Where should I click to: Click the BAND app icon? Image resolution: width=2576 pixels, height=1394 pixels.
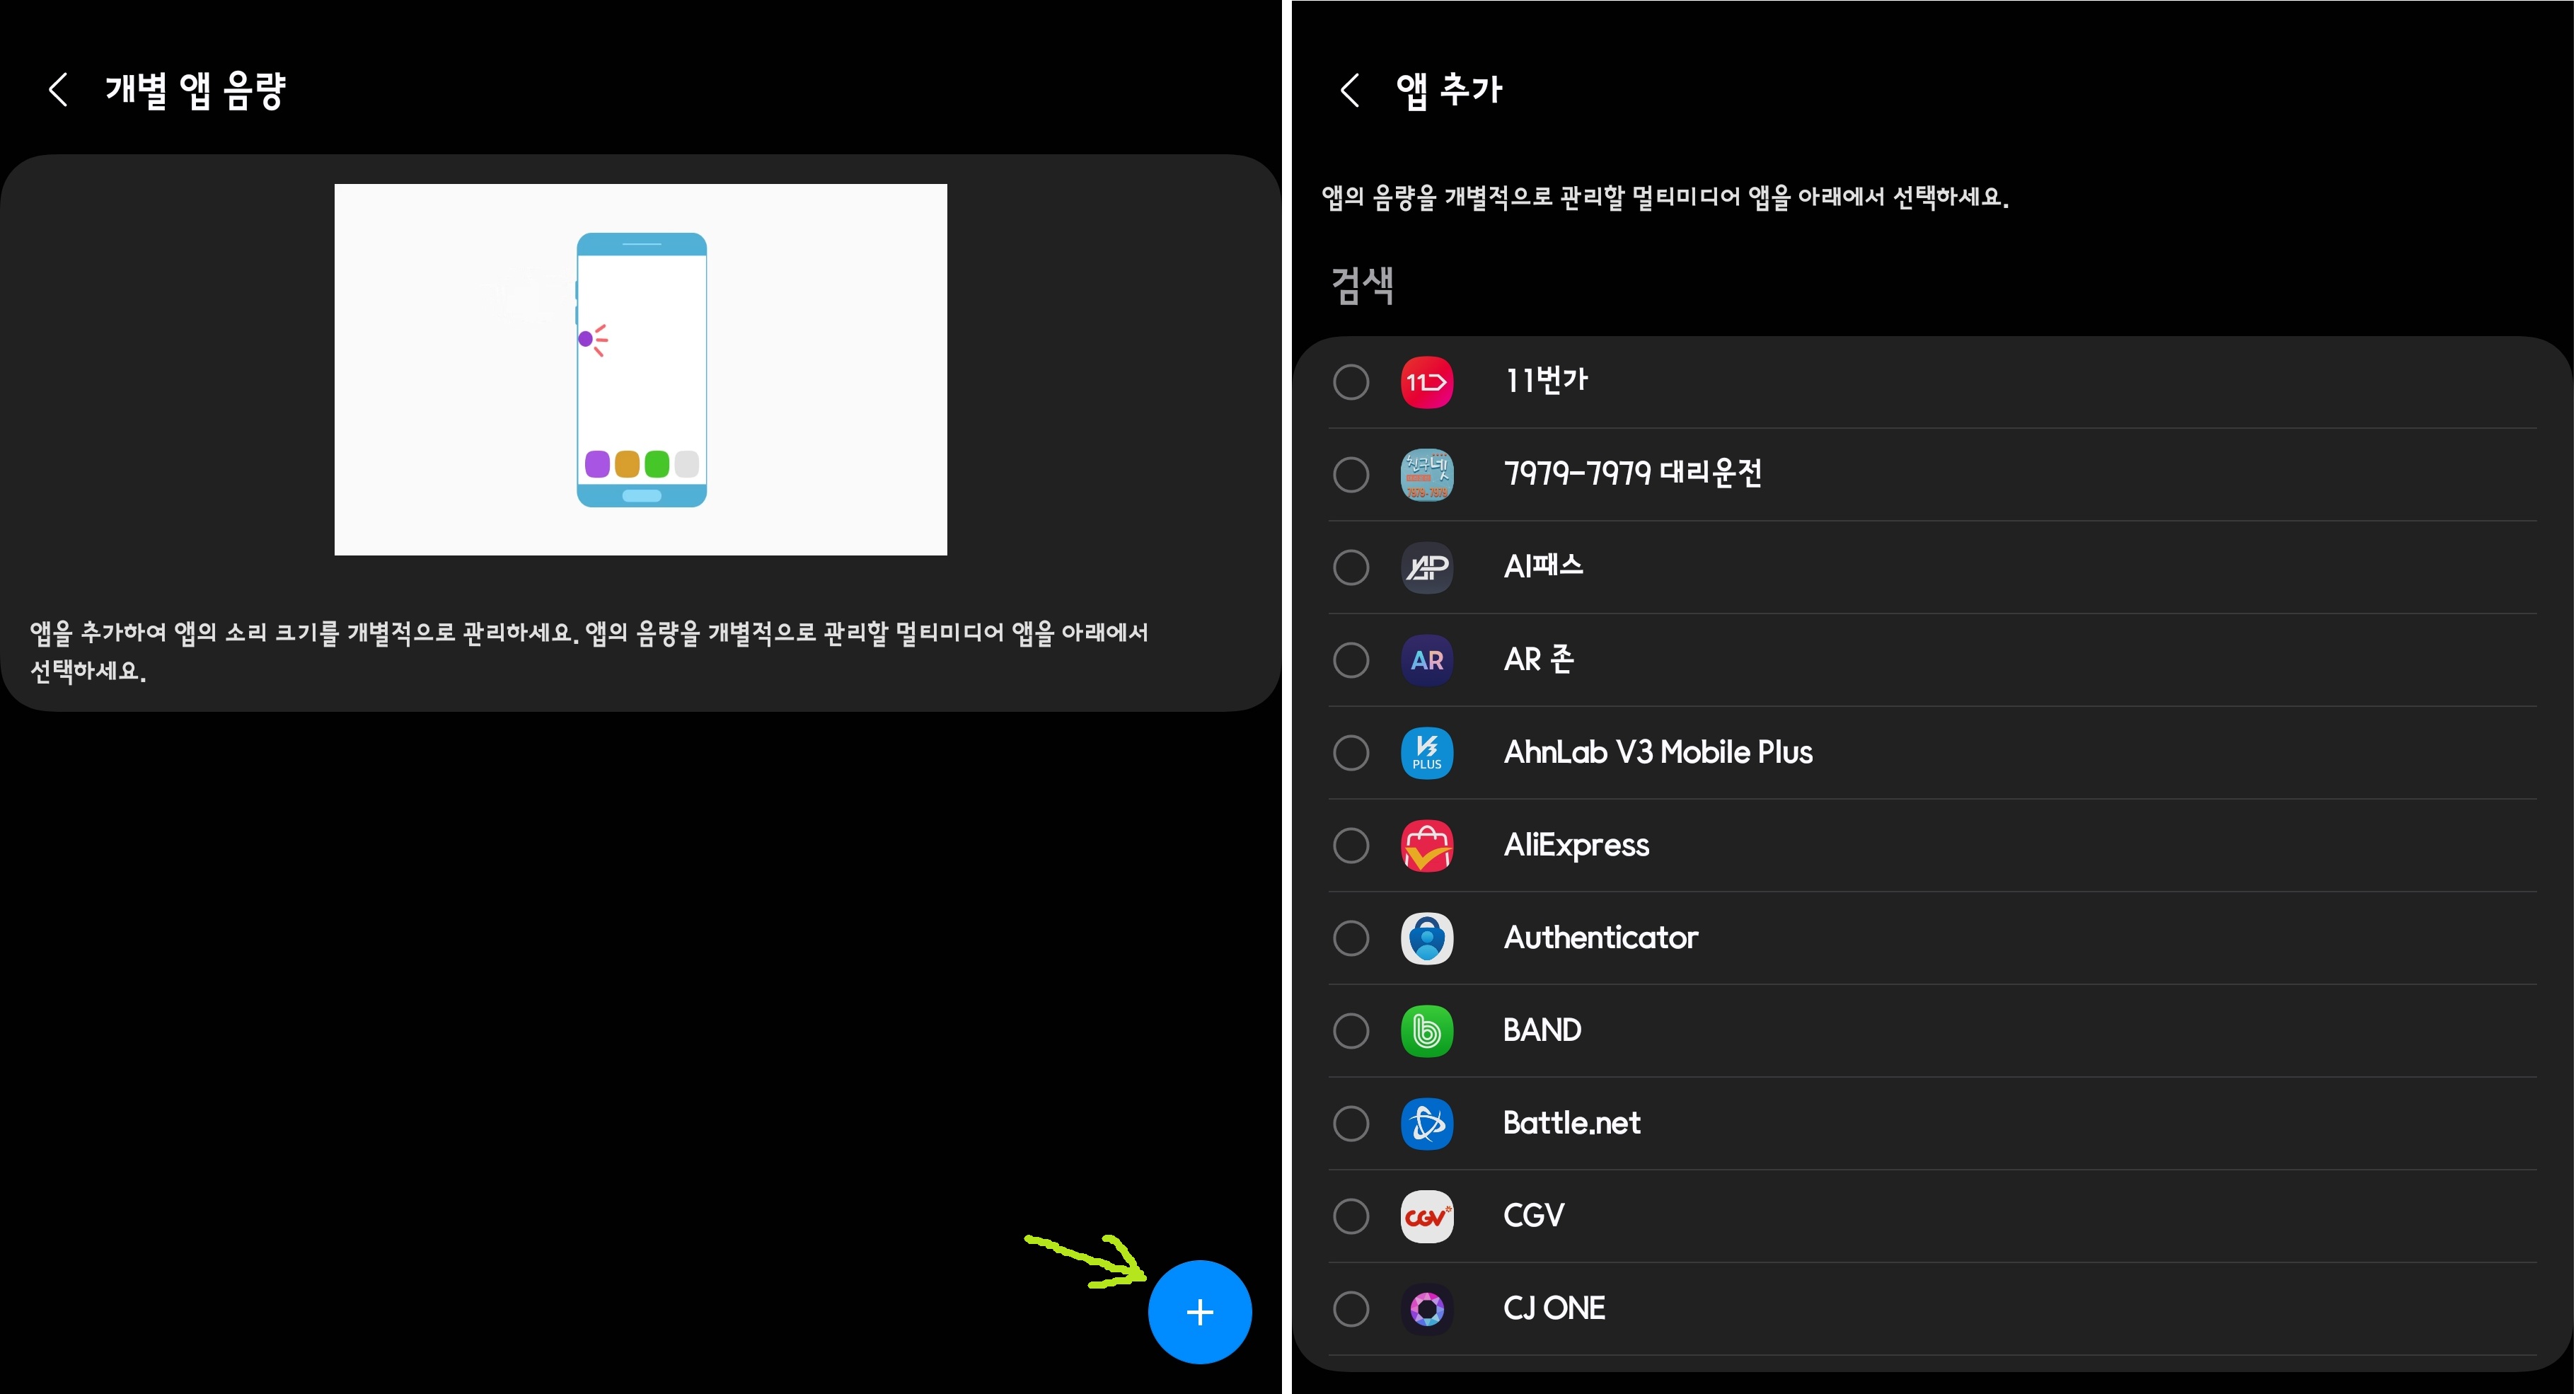[1426, 1031]
